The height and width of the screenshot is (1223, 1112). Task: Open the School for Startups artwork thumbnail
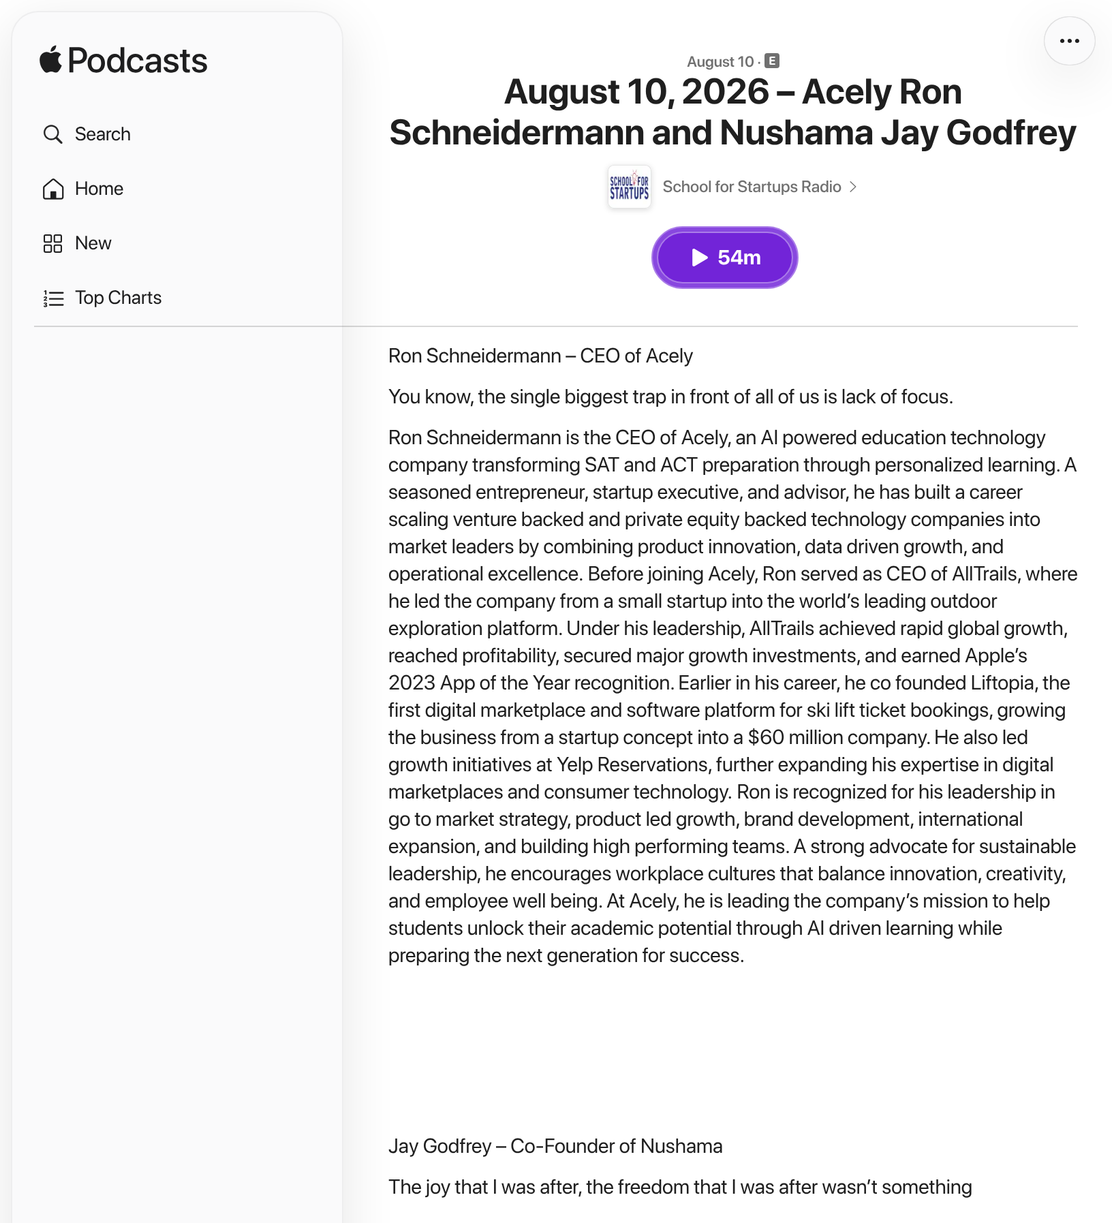629,187
